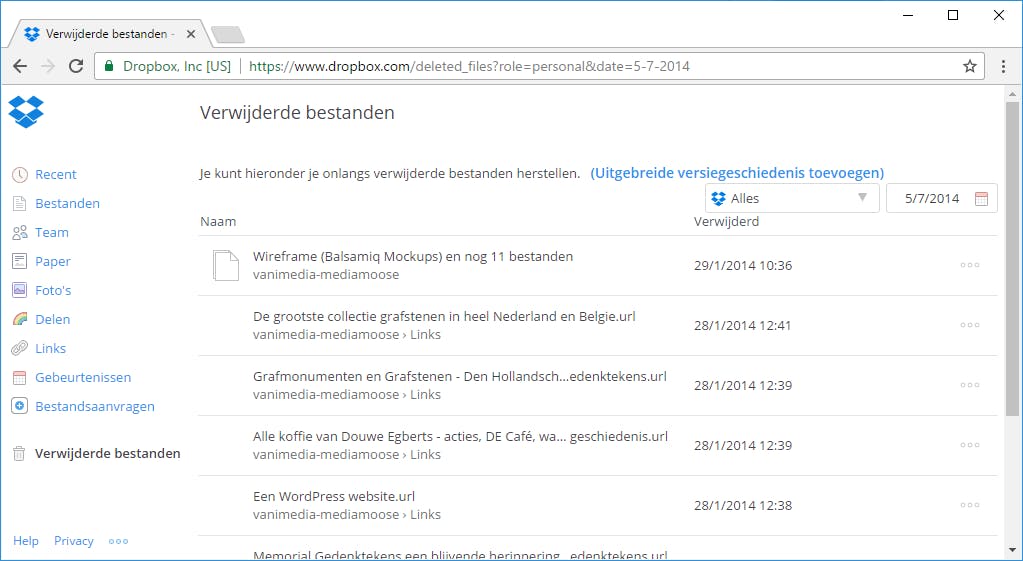Screen dimensions: 1023x561
Task: Click the page's vertical scrollbar thumb
Action: tap(1012, 259)
